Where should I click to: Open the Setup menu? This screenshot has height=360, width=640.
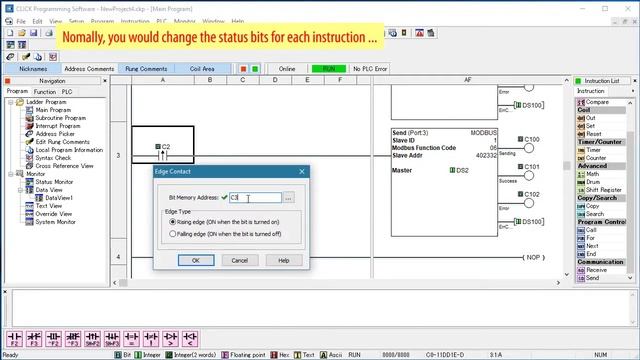point(76,21)
